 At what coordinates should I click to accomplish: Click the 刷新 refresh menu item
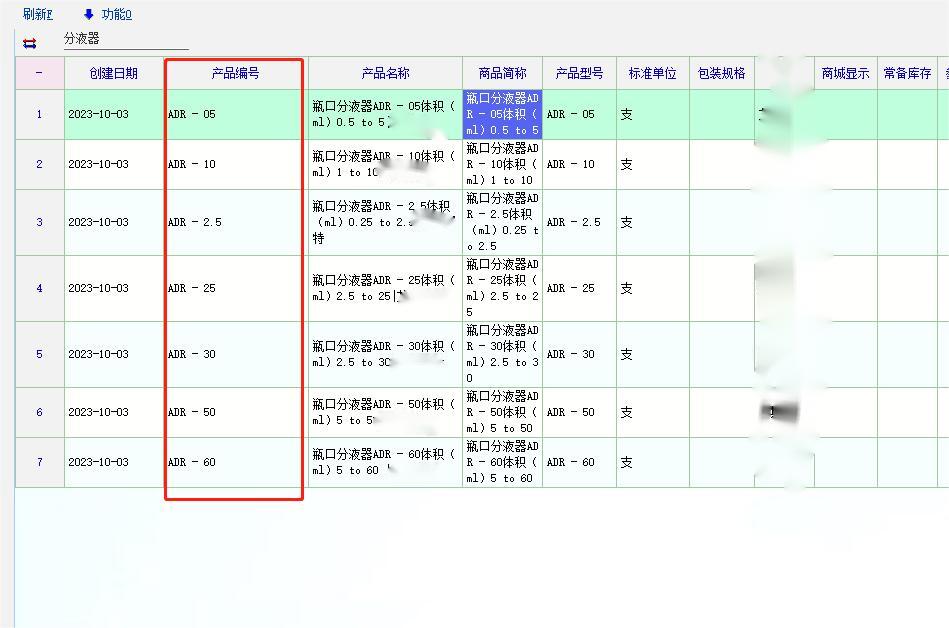37,14
